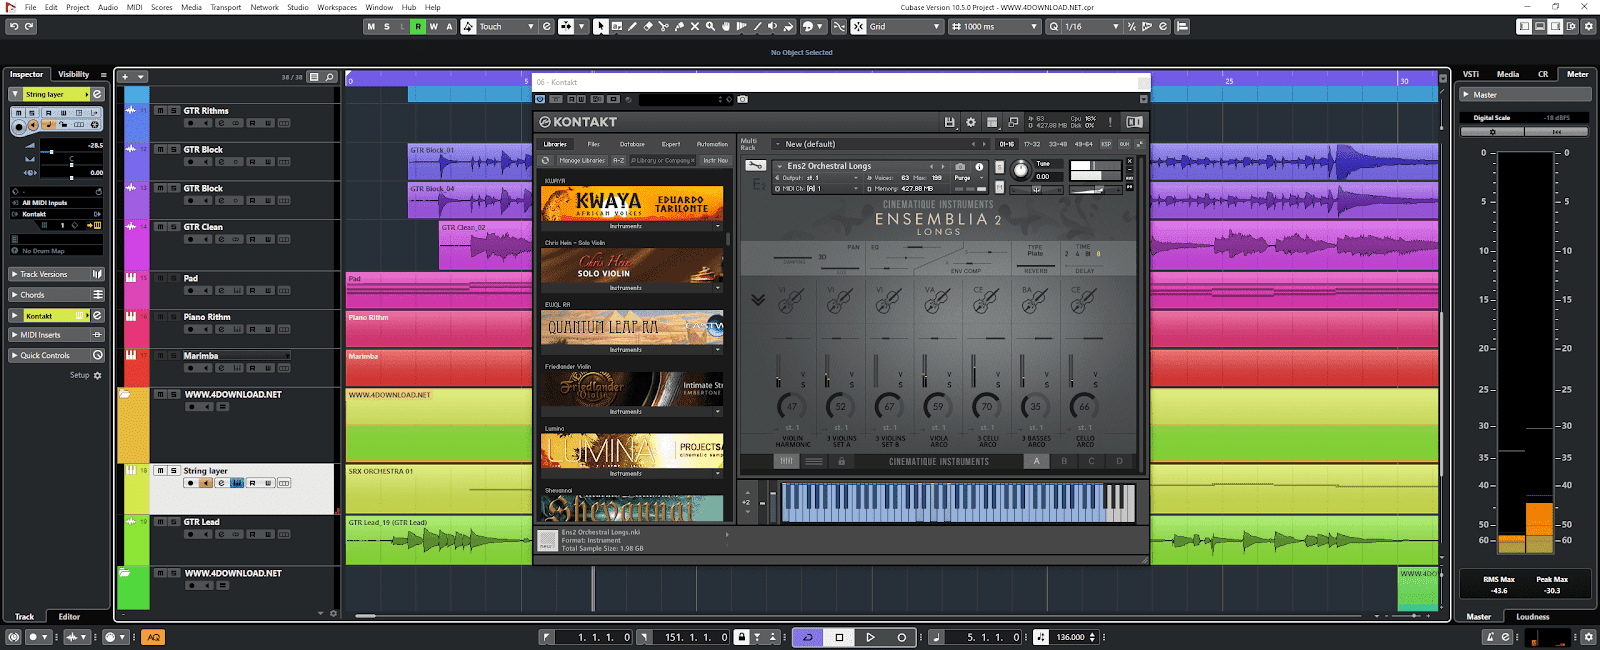
Task: Click the Inspector Setup gear
Action: click(97, 375)
